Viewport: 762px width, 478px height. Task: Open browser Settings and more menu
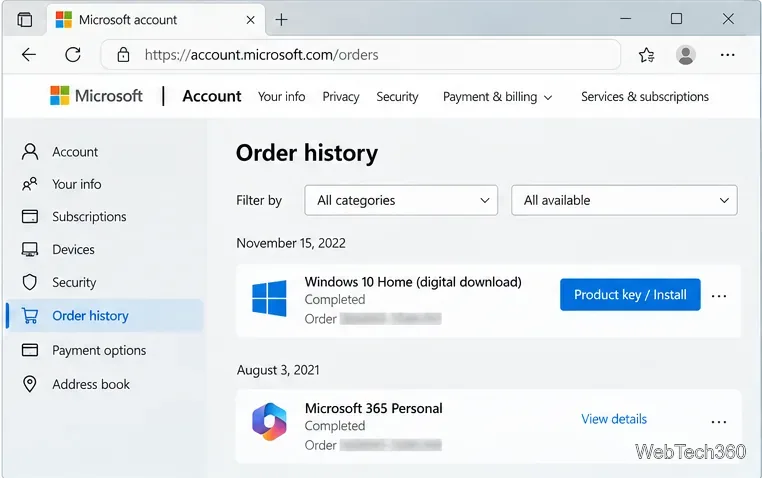click(x=727, y=55)
